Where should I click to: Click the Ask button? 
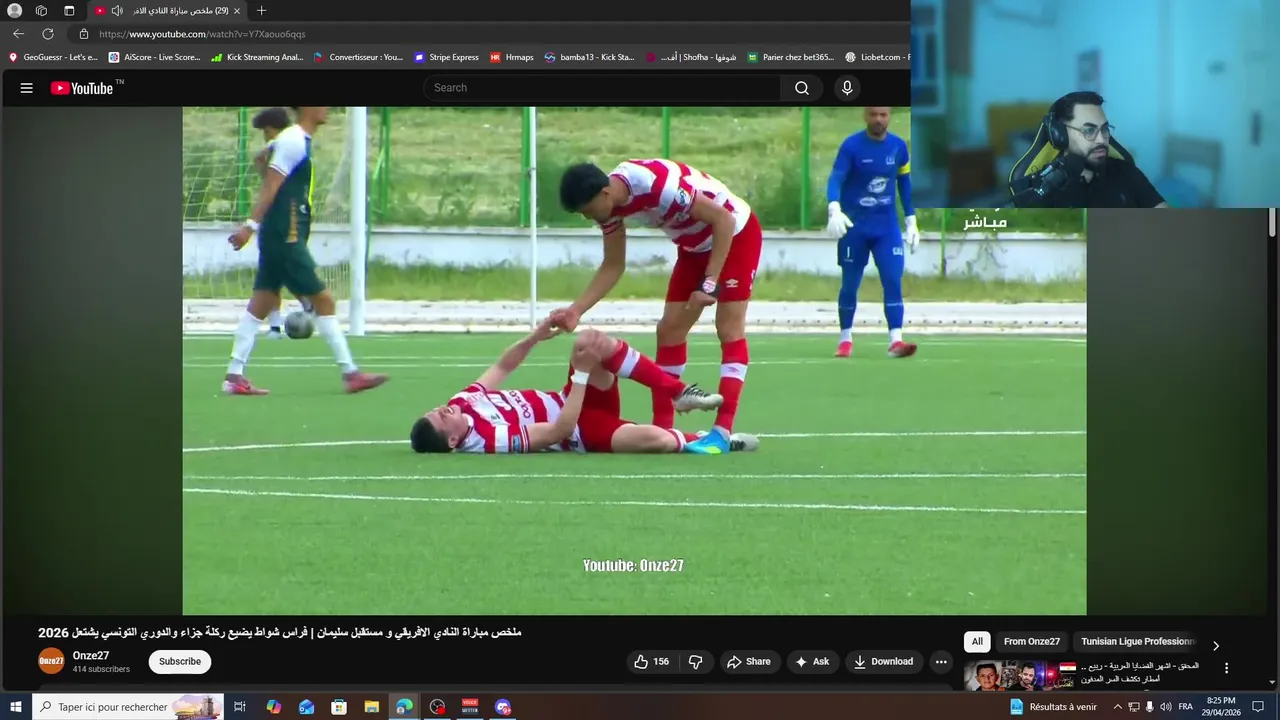(x=811, y=662)
